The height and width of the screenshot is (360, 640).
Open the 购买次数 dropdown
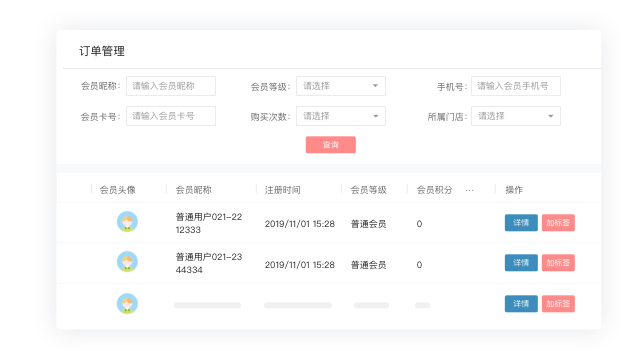click(x=341, y=116)
